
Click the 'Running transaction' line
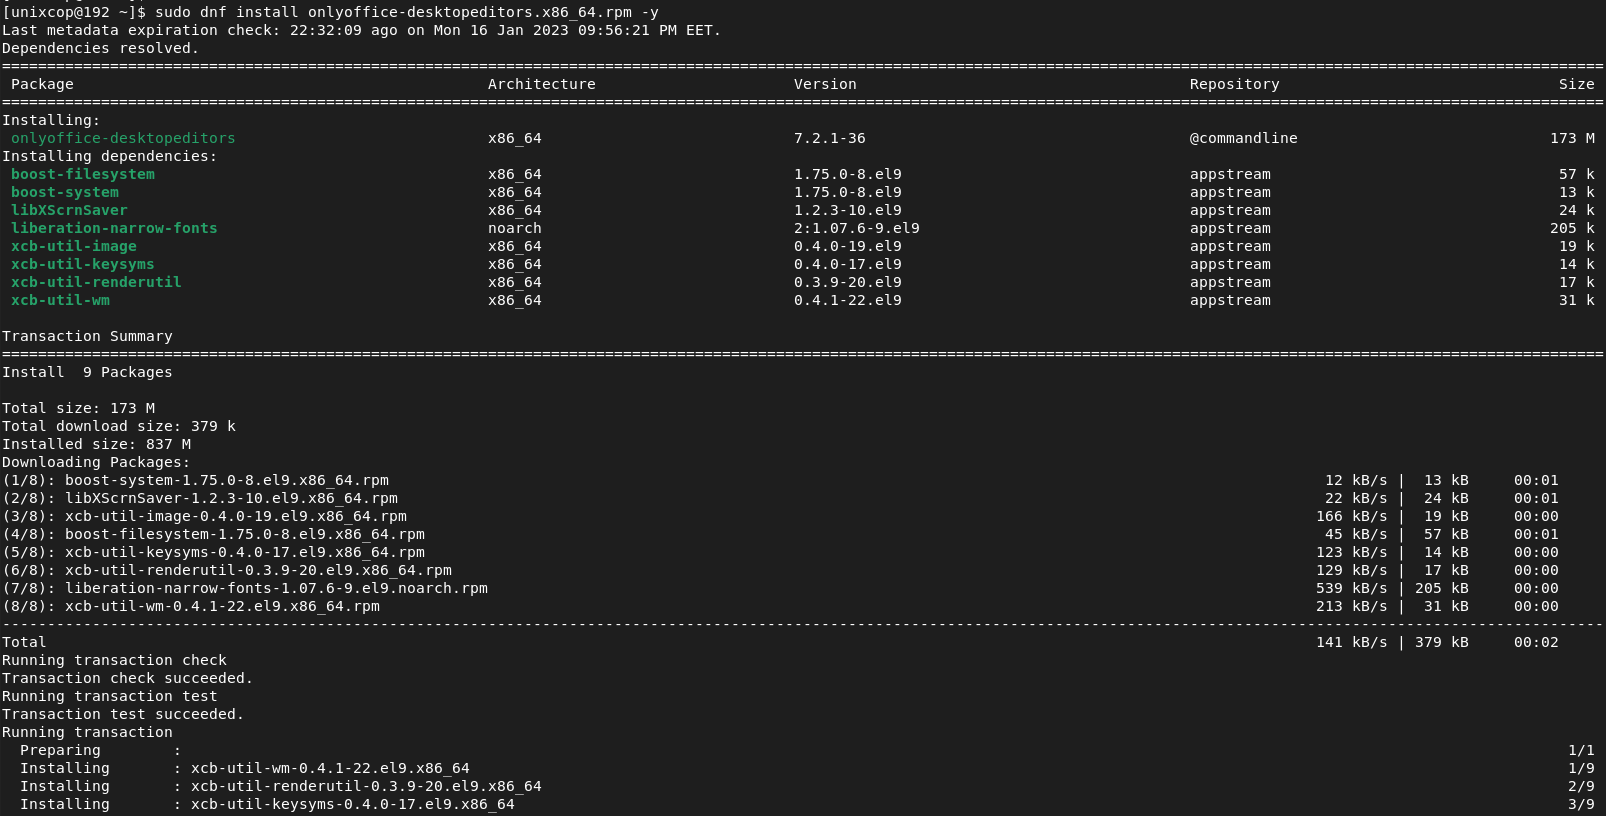coord(87,732)
